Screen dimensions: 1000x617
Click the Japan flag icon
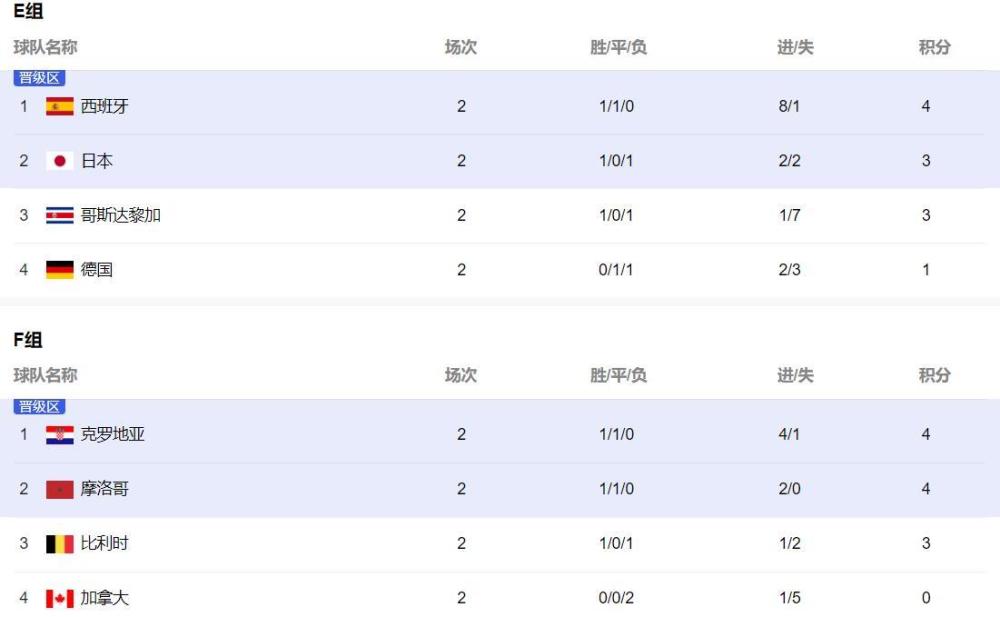[60, 161]
